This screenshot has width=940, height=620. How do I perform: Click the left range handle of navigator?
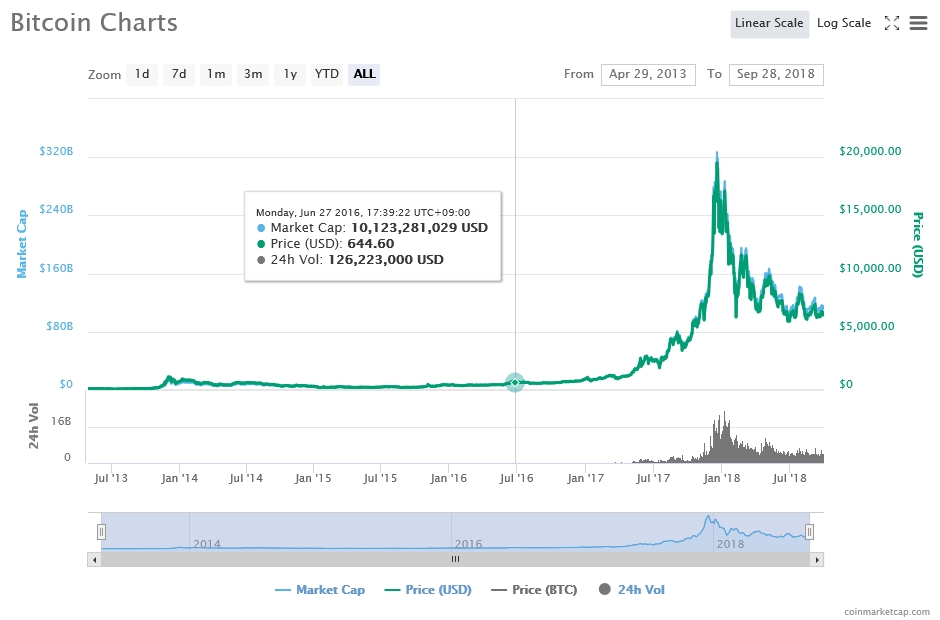click(101, 532)
